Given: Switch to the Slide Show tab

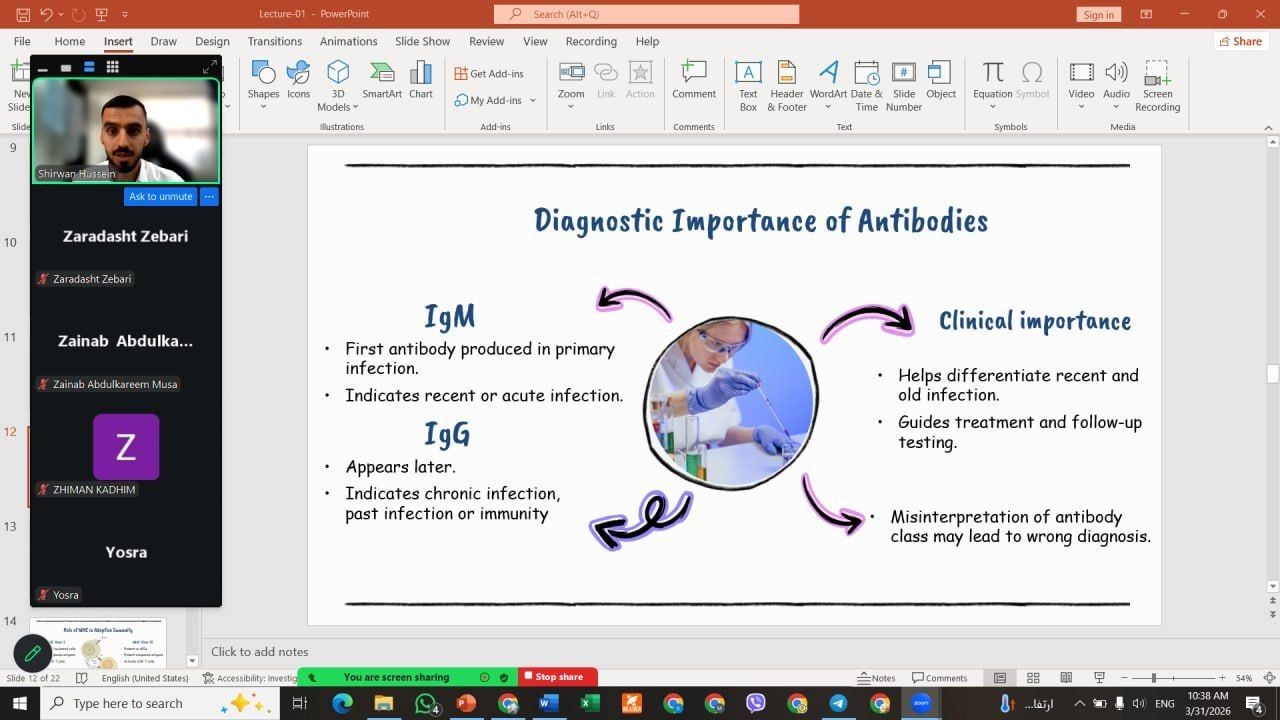Looking at the screenshot, I should click(x=422, y=41).
